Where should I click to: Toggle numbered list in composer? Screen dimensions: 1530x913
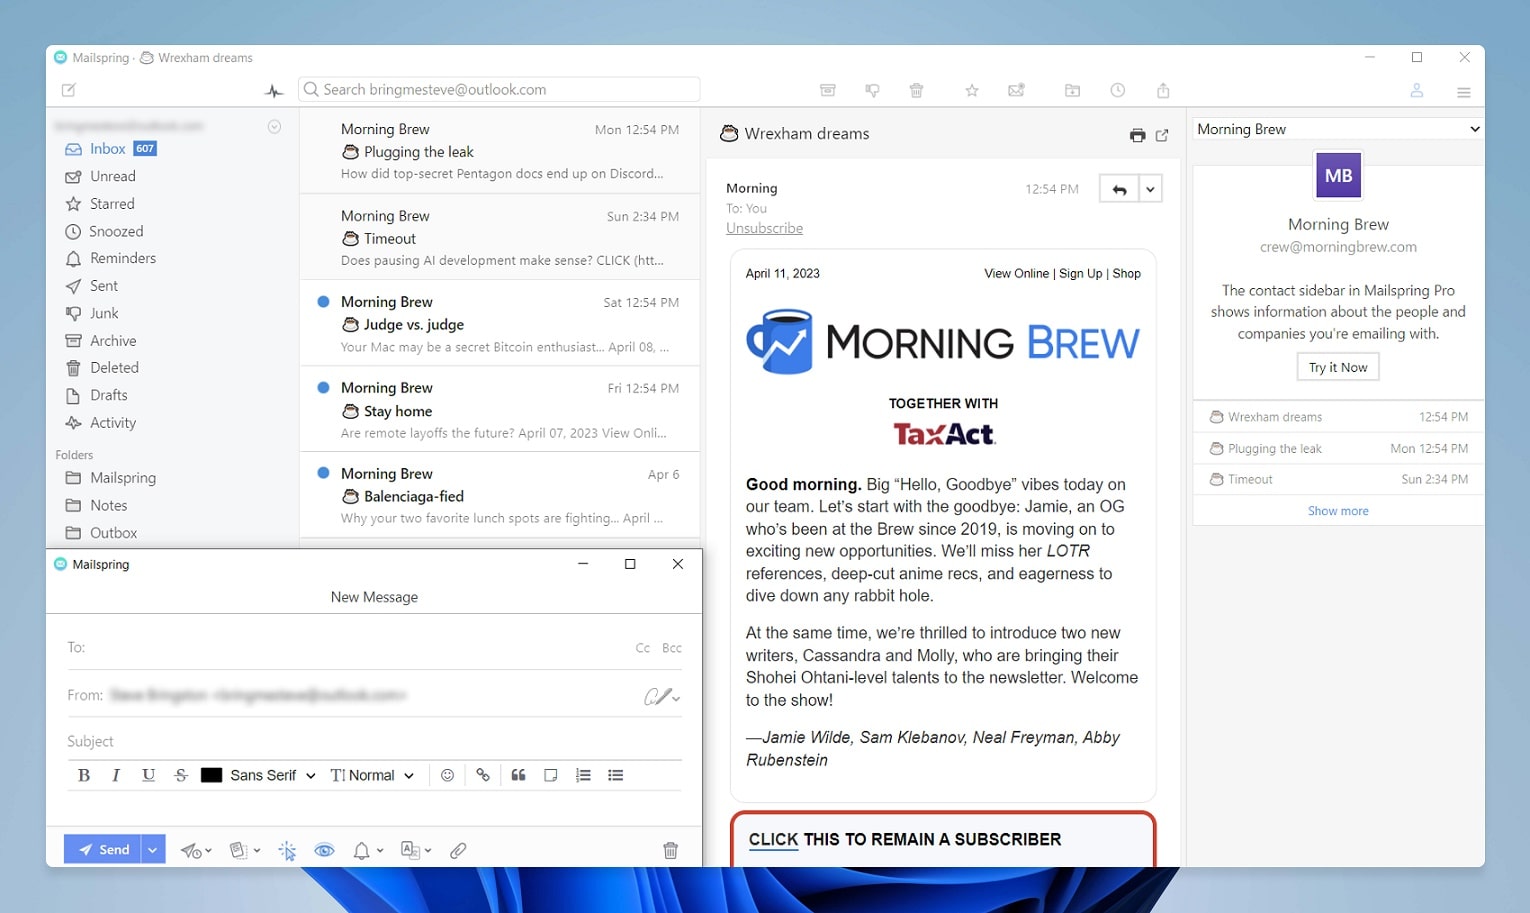tap(583, 775)
